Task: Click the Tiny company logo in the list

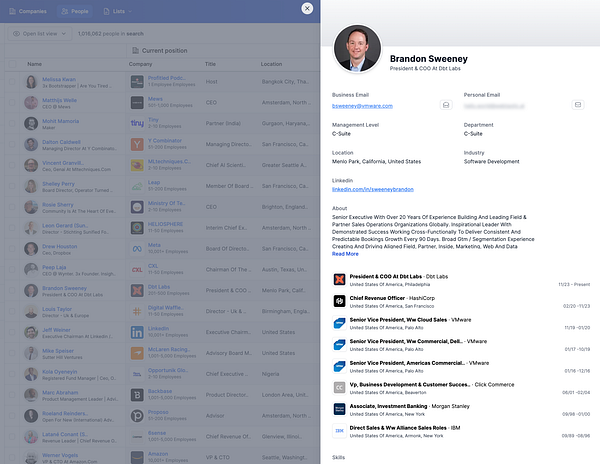Action: [x=137, y=123]
